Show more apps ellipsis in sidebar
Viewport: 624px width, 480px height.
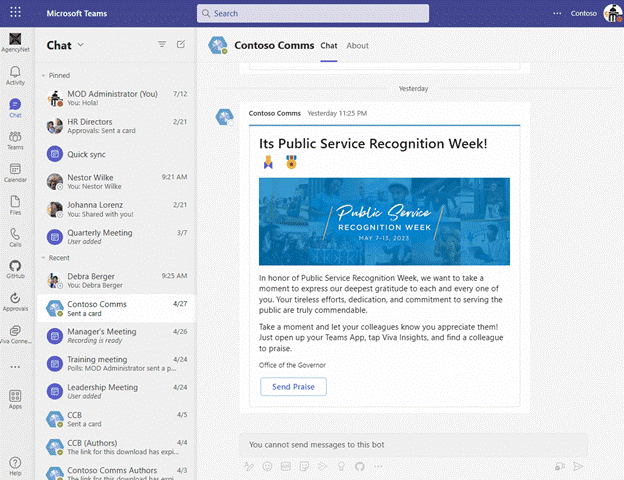15,367
